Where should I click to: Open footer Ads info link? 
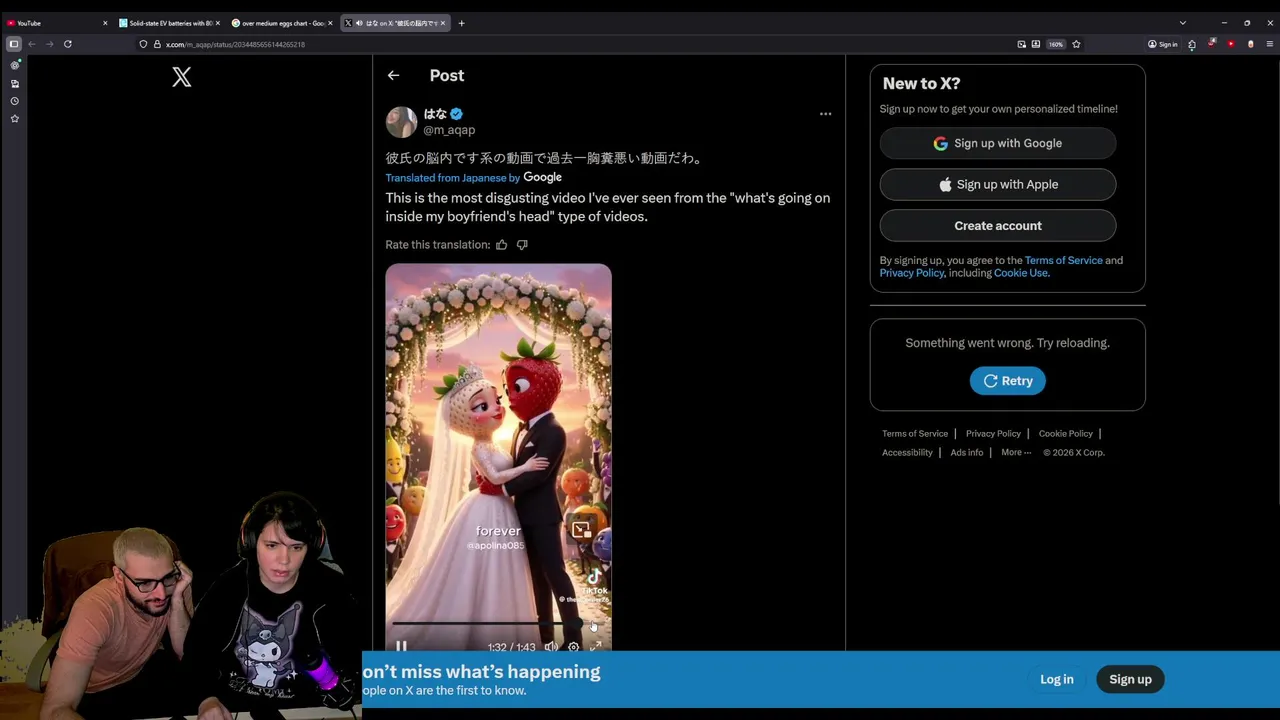click(967, 453)
